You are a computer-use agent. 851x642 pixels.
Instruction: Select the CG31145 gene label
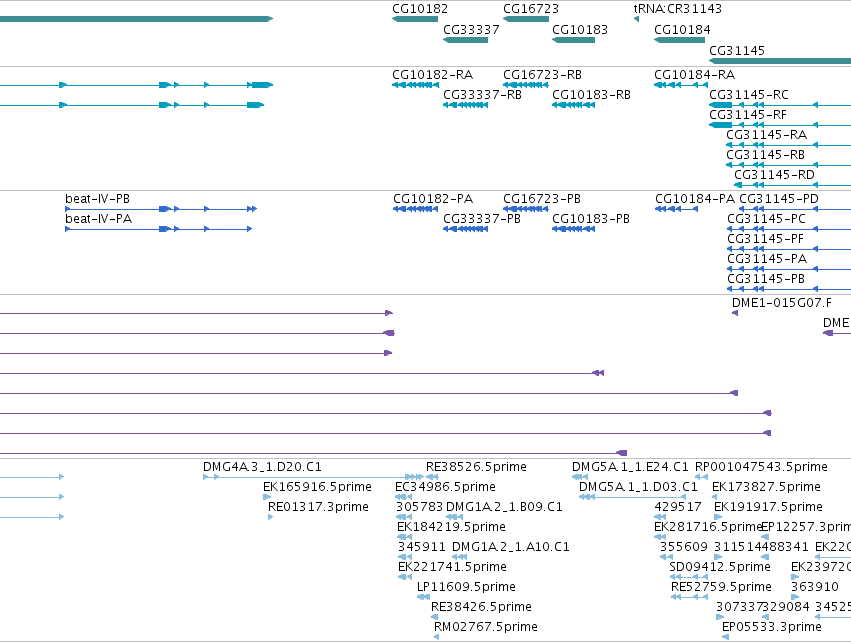pos(736,51)
